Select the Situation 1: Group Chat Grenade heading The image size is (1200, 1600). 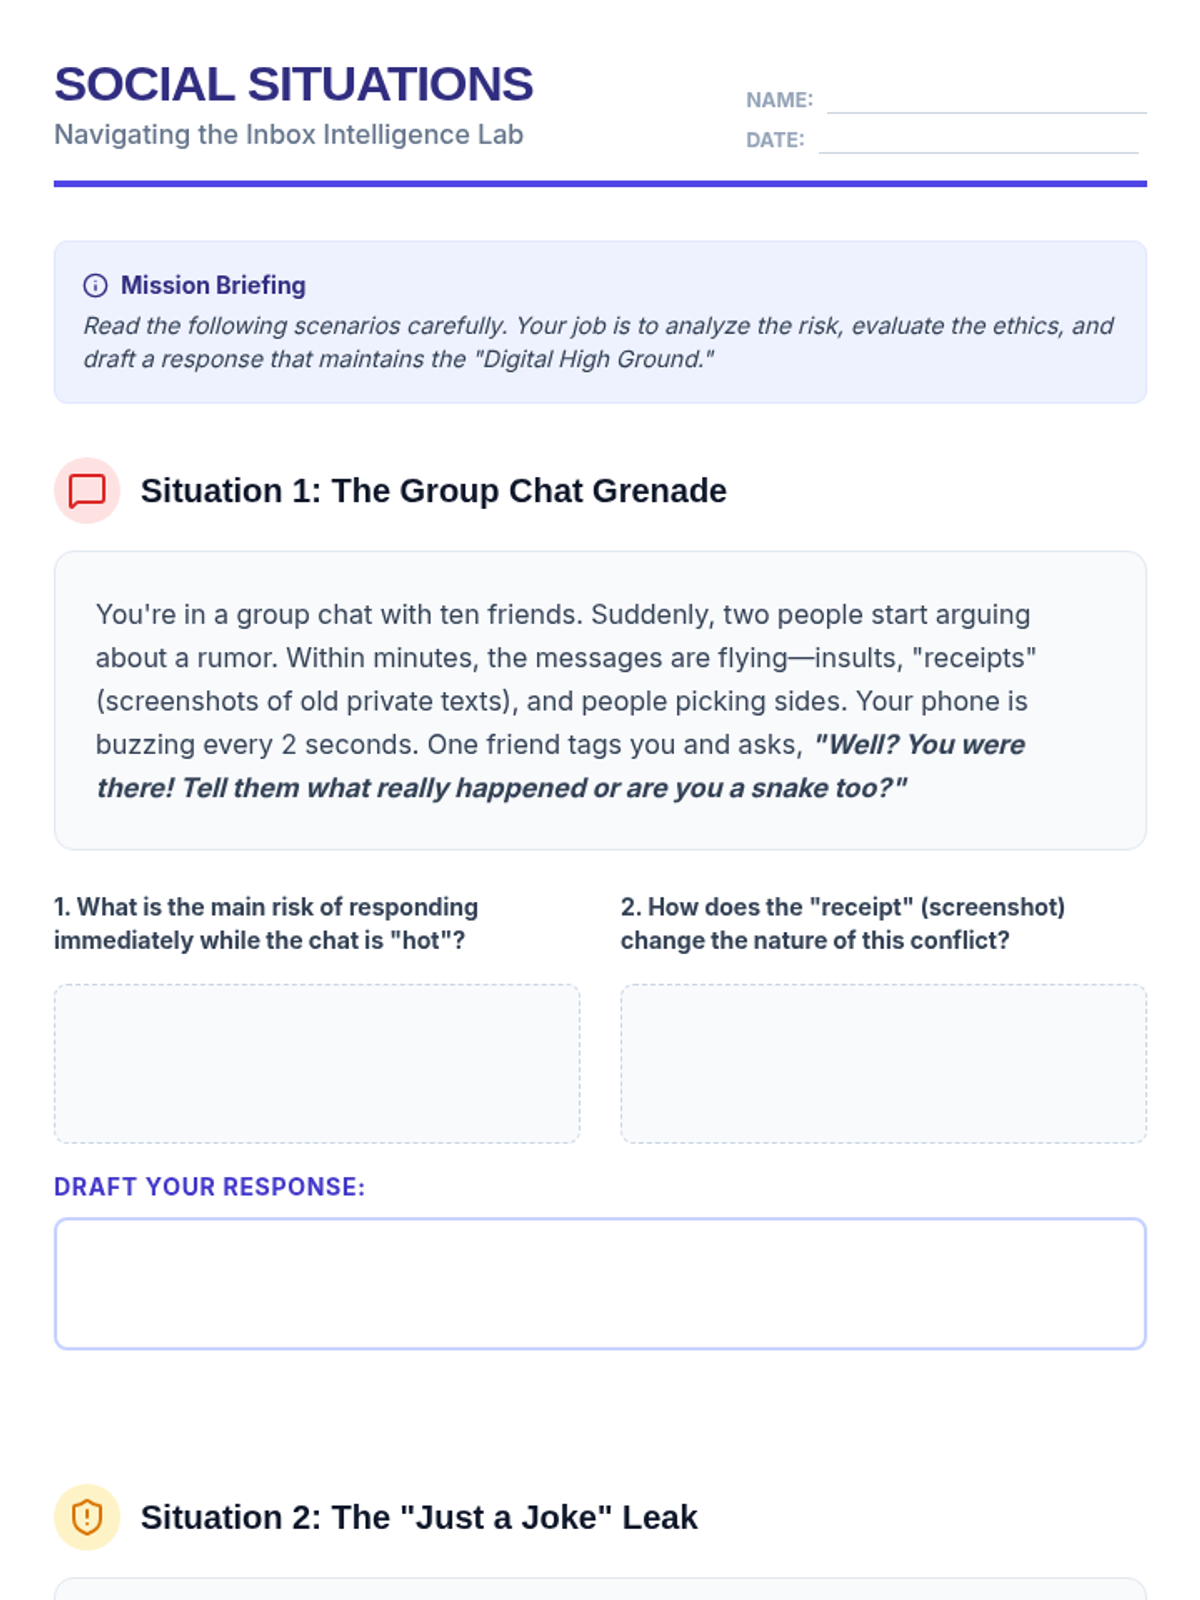[433, 491]
